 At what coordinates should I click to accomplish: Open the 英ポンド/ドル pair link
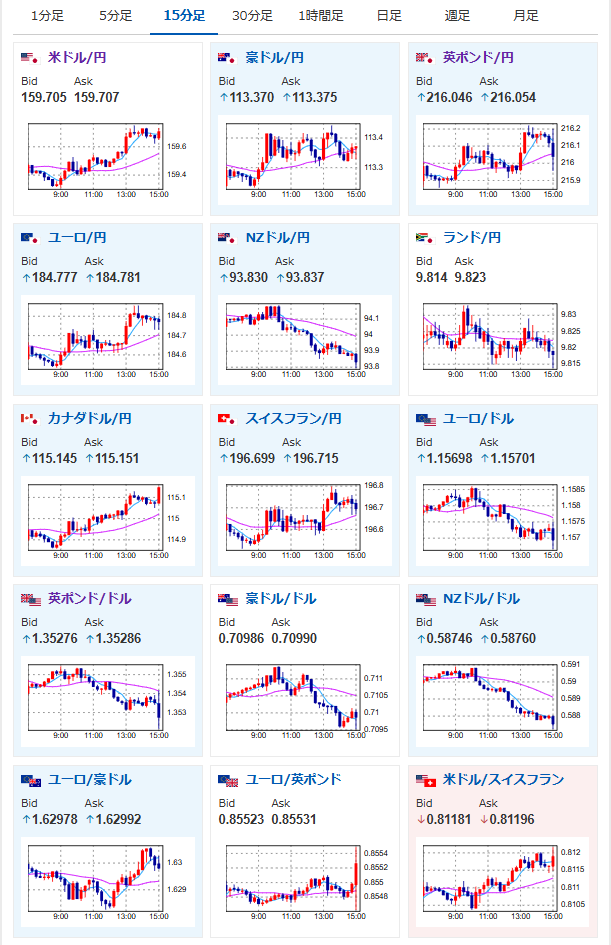point(90,598)
